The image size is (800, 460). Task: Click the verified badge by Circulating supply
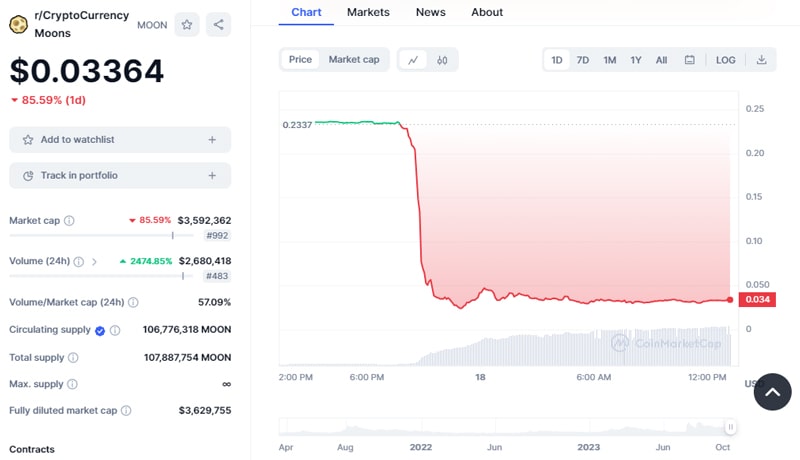(100, 330)
